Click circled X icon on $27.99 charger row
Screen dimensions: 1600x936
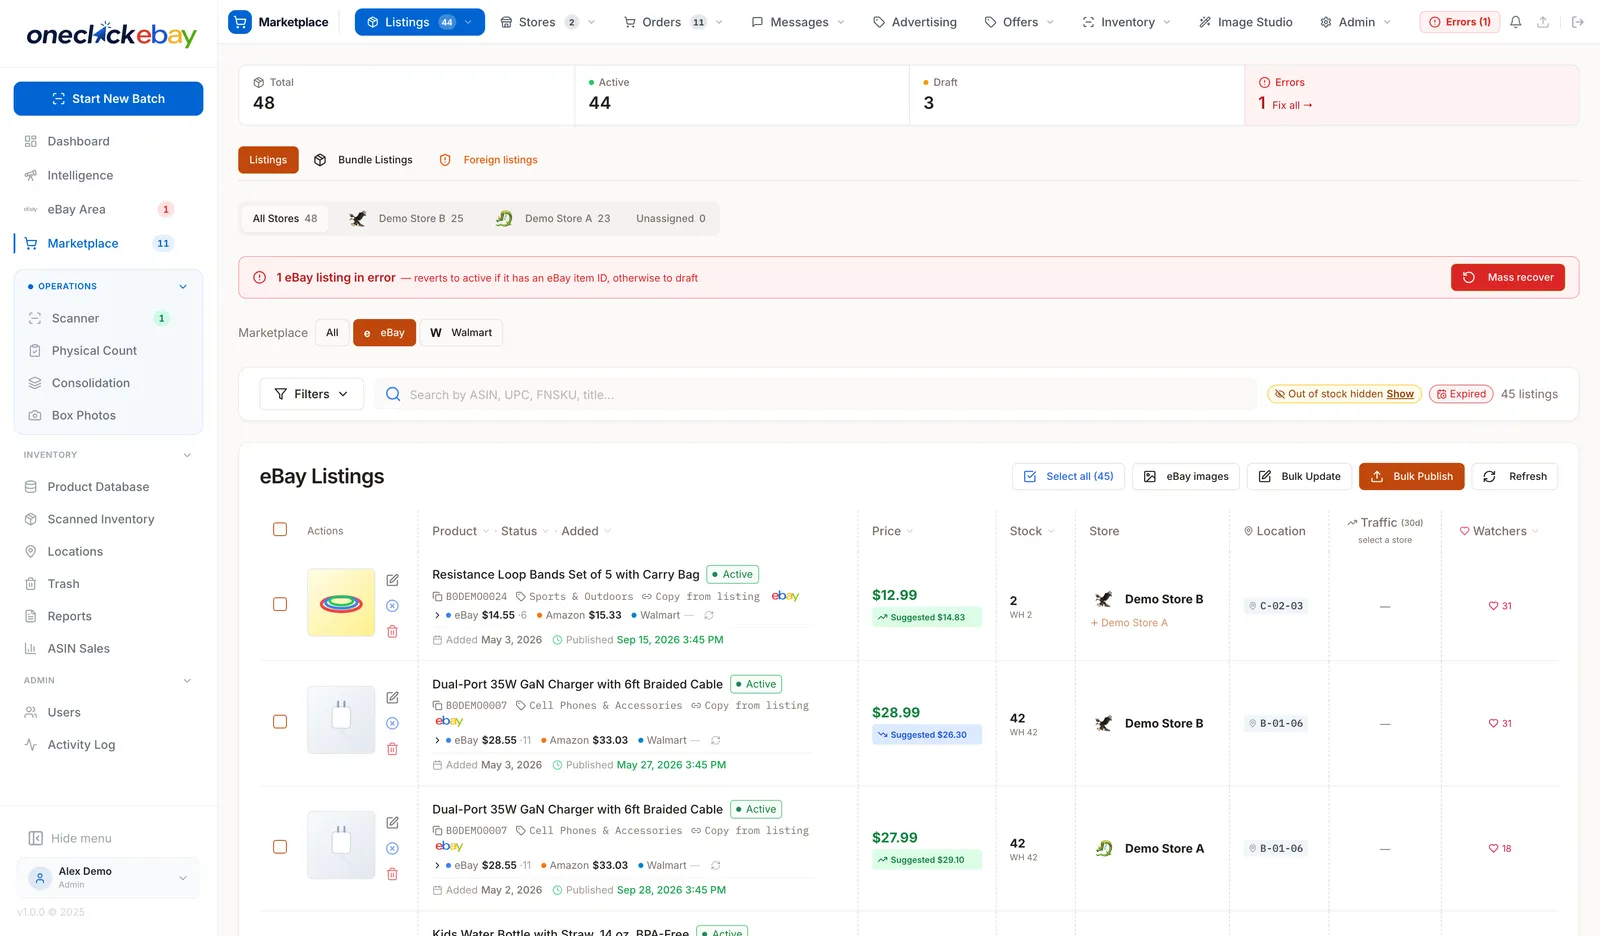(x=392, y=848)
